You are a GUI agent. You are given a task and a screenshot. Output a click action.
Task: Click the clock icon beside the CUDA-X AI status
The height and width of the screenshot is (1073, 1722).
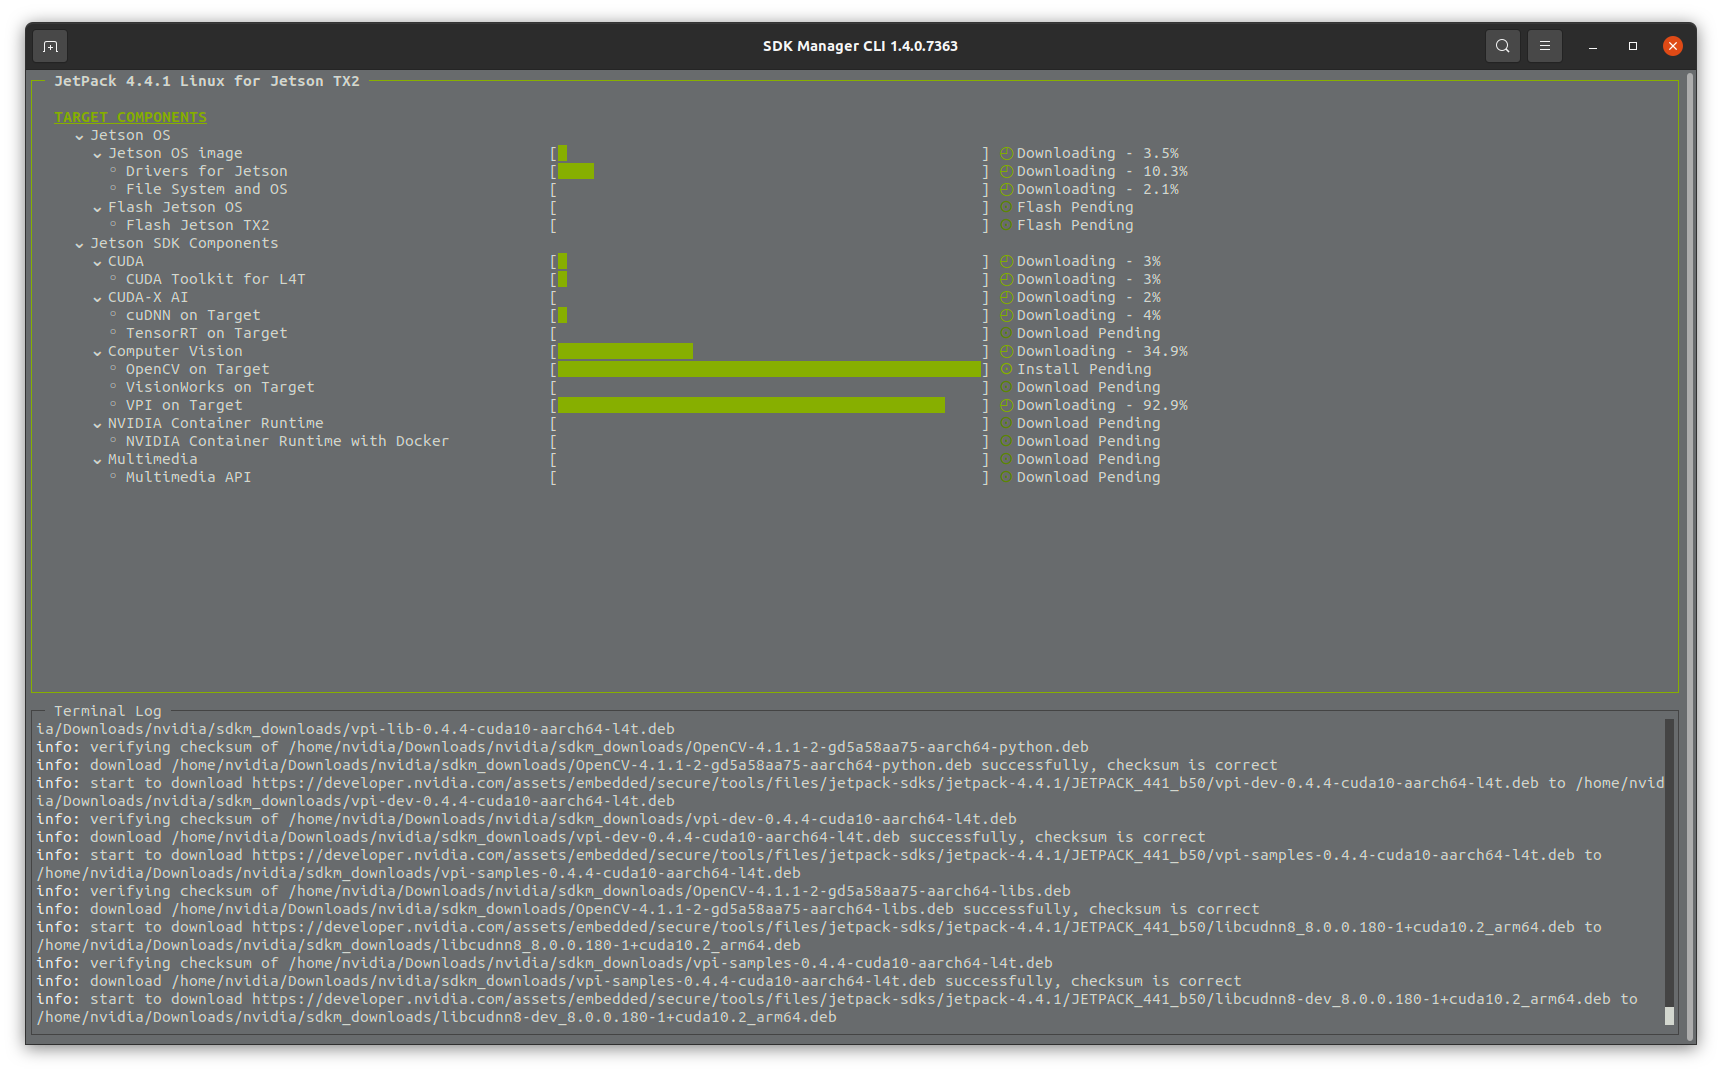point(1007,298)
